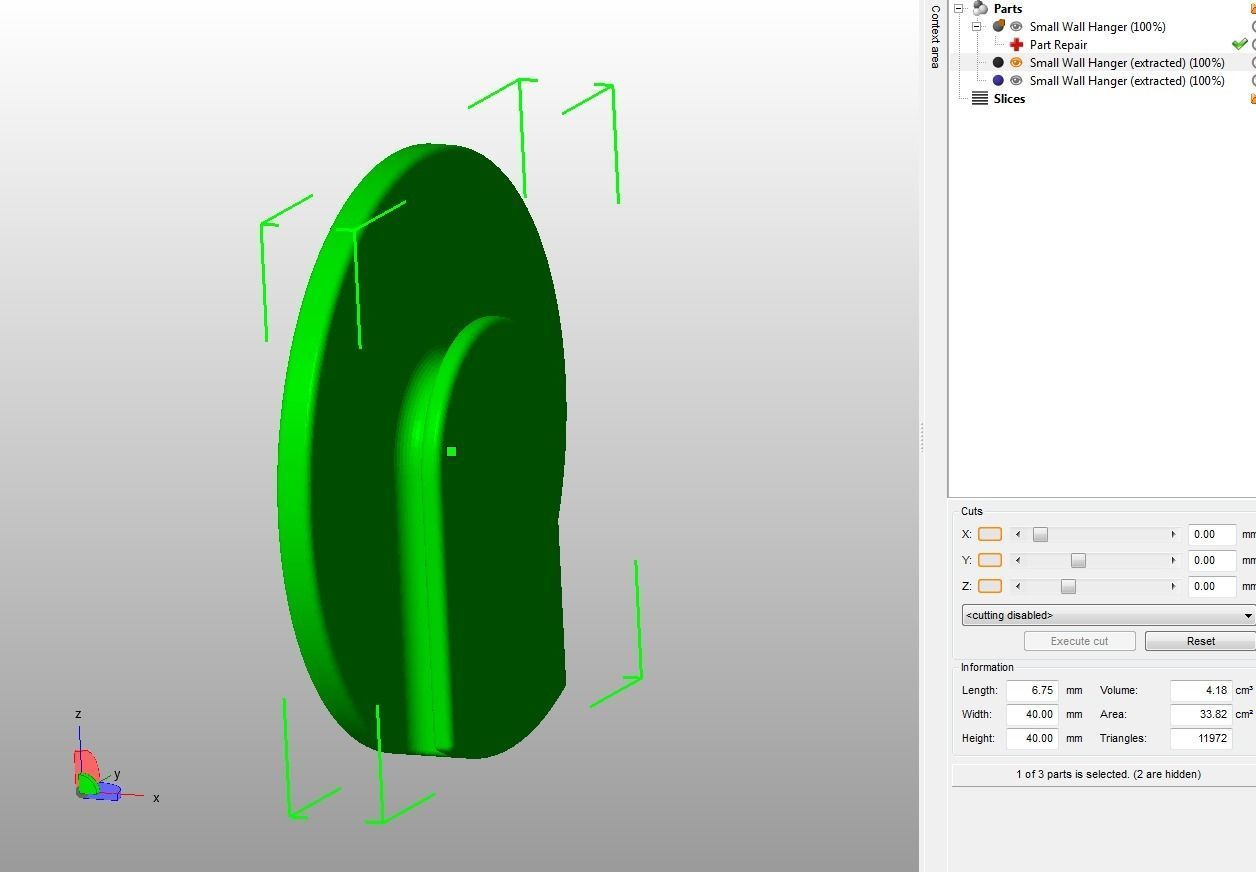The width and height of the screenshot is (1256, 872).
Task: Open the cutting disabled dropdown
Action: (x=1108, y=615)
